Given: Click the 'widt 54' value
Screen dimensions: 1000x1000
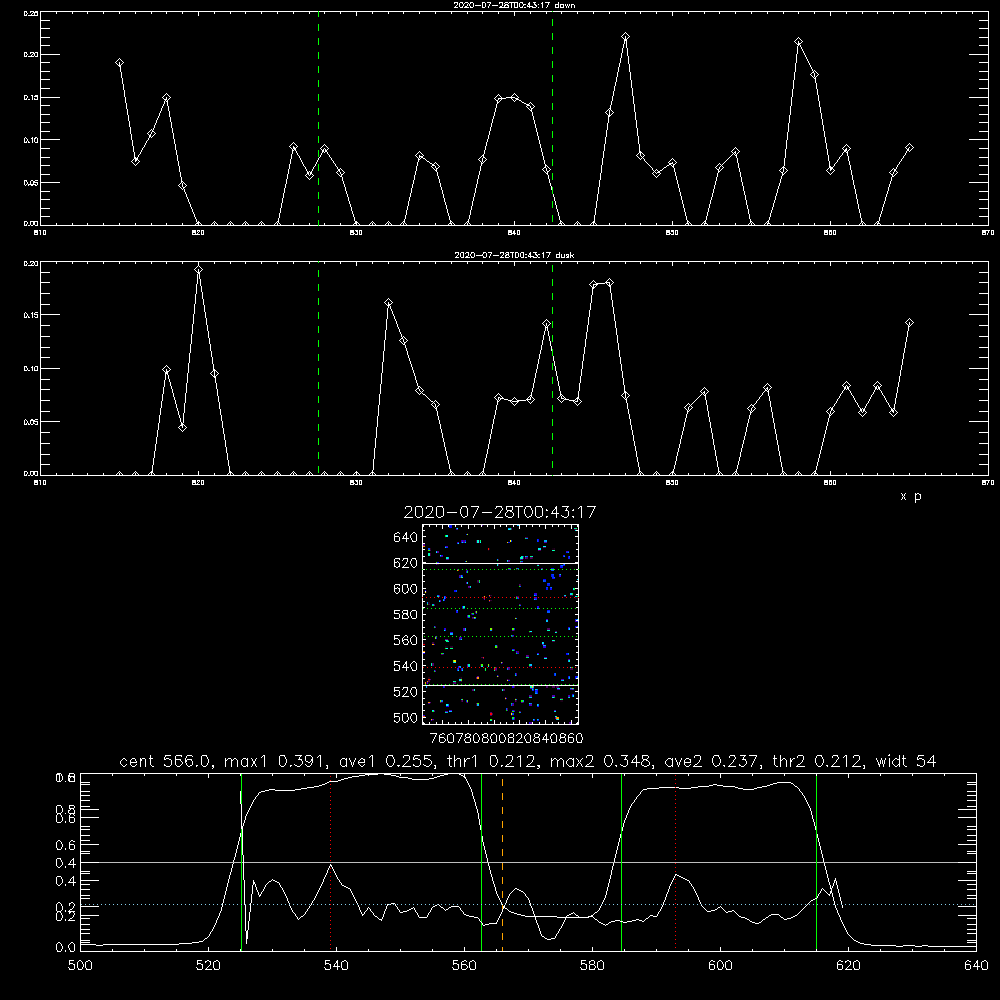Looking at the screenshot, I should 906,761.
